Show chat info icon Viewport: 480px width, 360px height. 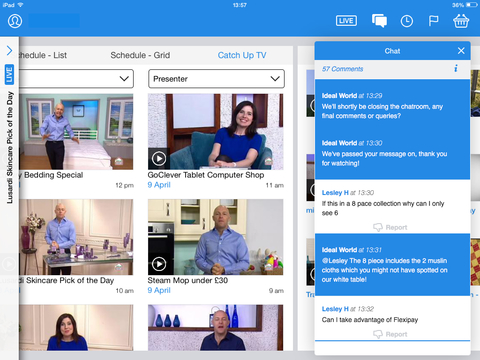456,69
